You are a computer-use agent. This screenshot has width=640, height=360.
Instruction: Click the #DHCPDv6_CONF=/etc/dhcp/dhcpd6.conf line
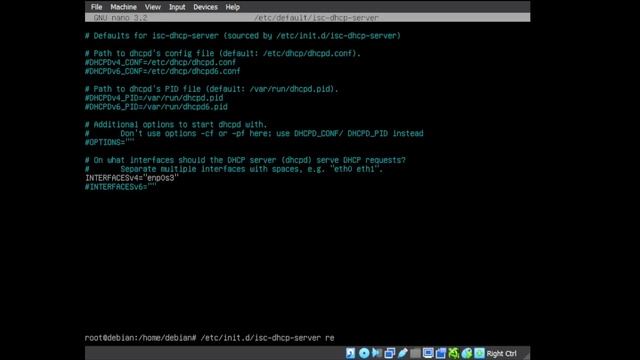point(162,71)
